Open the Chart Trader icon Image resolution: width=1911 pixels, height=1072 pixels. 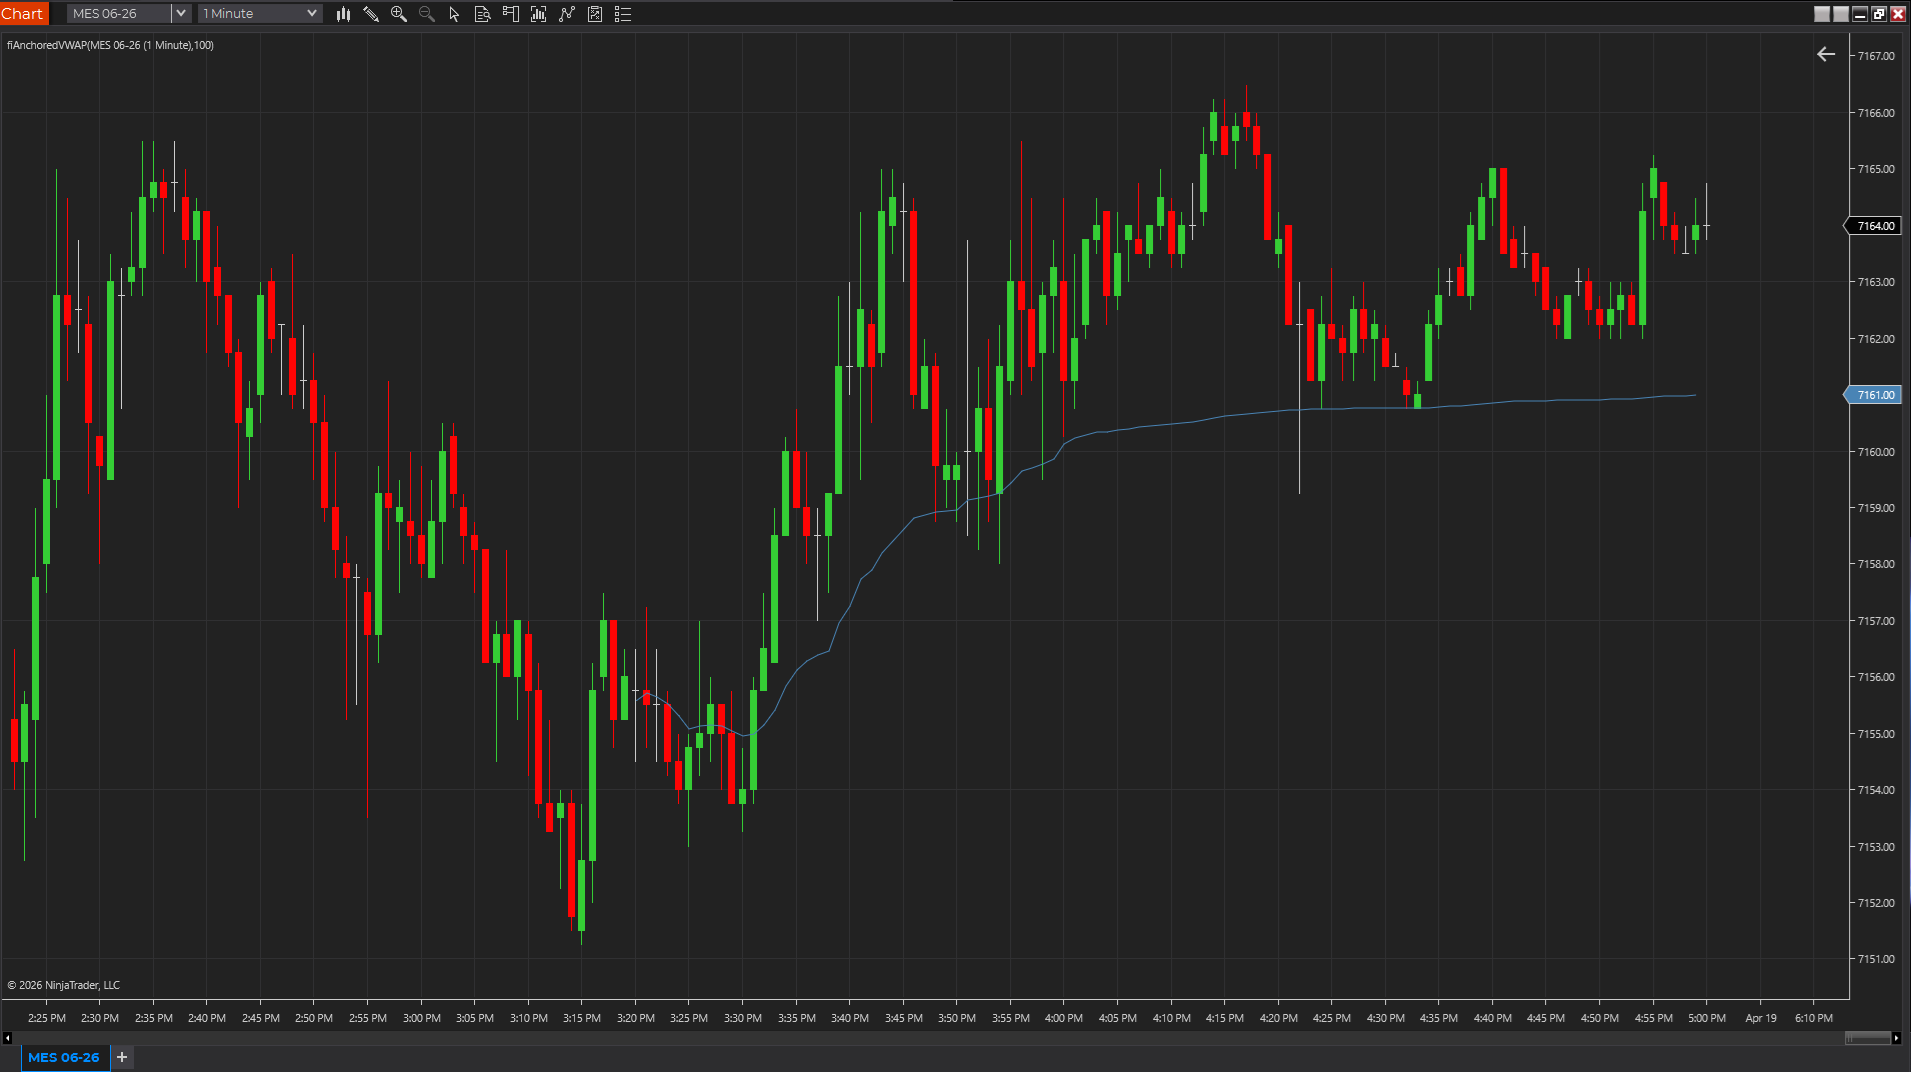pos(510,14)
